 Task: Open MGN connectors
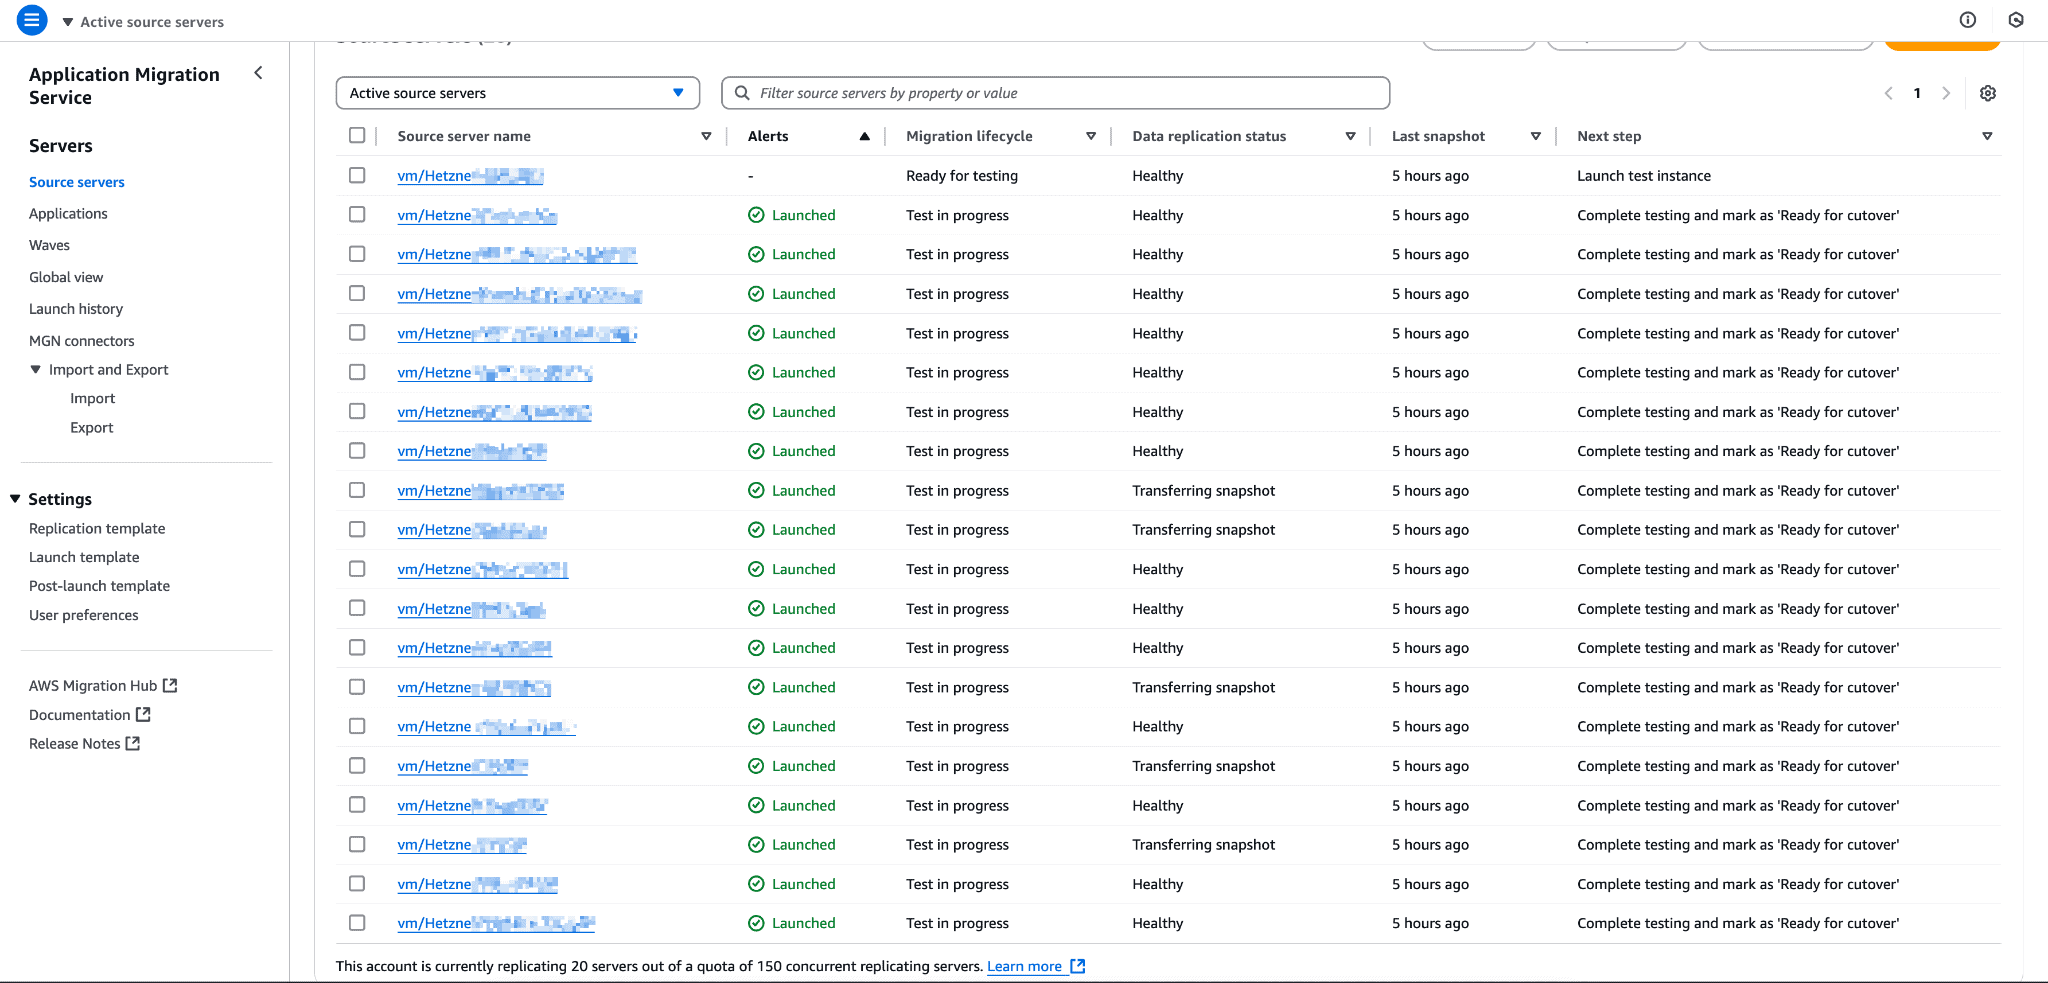(x=82, y=341)
